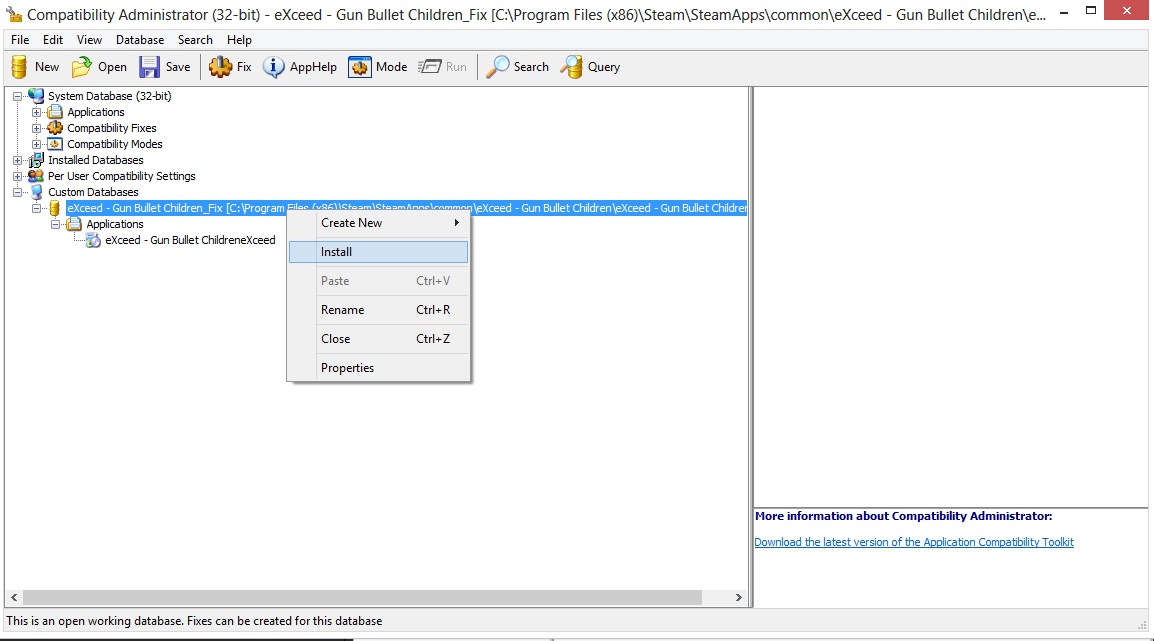Select the Per User Compatibility Settings label
Image resolution: width=1154 pixels, height=641 pixels.
tap(121, 176)
